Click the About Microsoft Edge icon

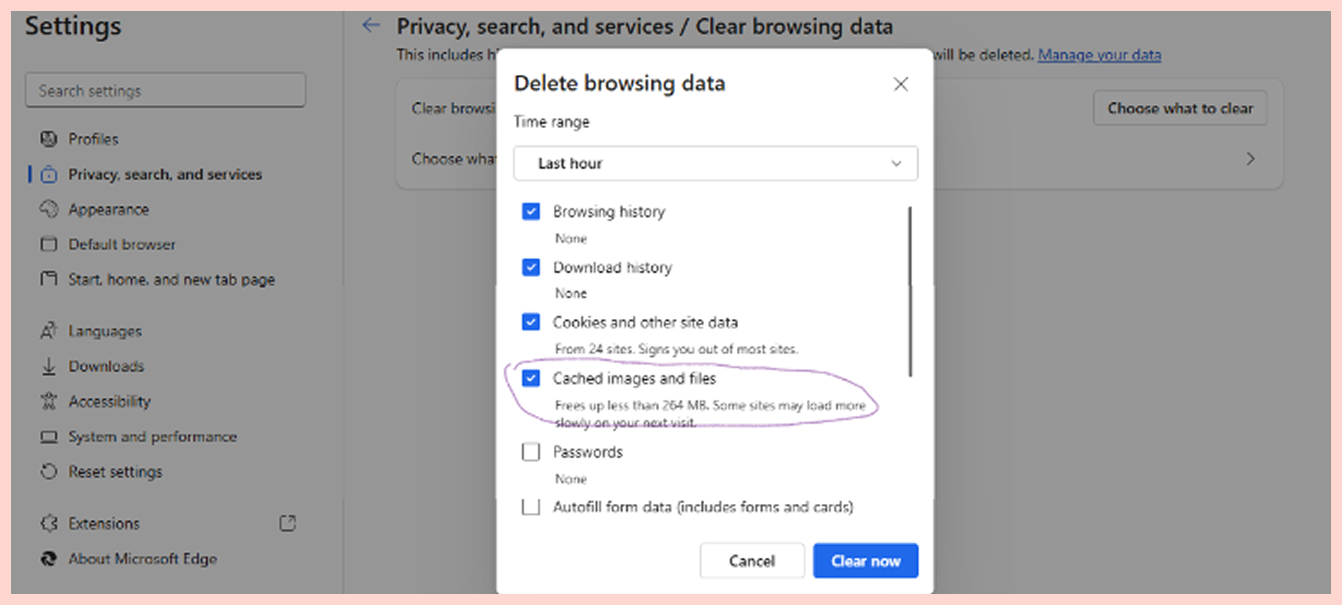click(48, 559)
